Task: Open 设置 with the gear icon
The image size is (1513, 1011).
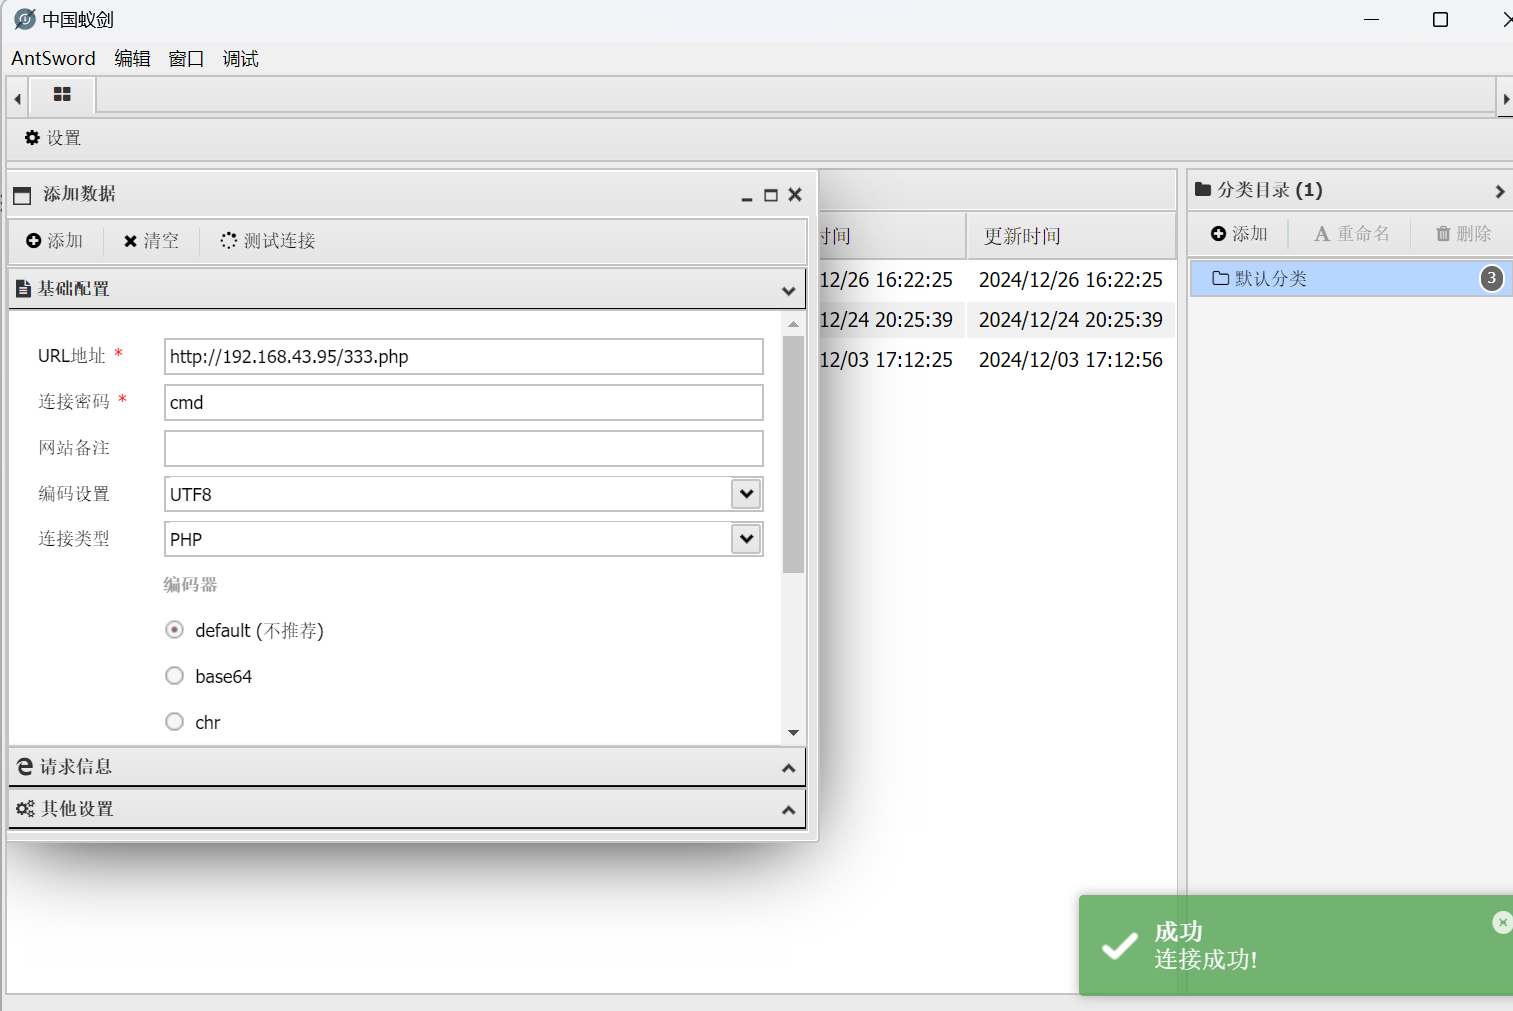Action: (x=53, y=138)
